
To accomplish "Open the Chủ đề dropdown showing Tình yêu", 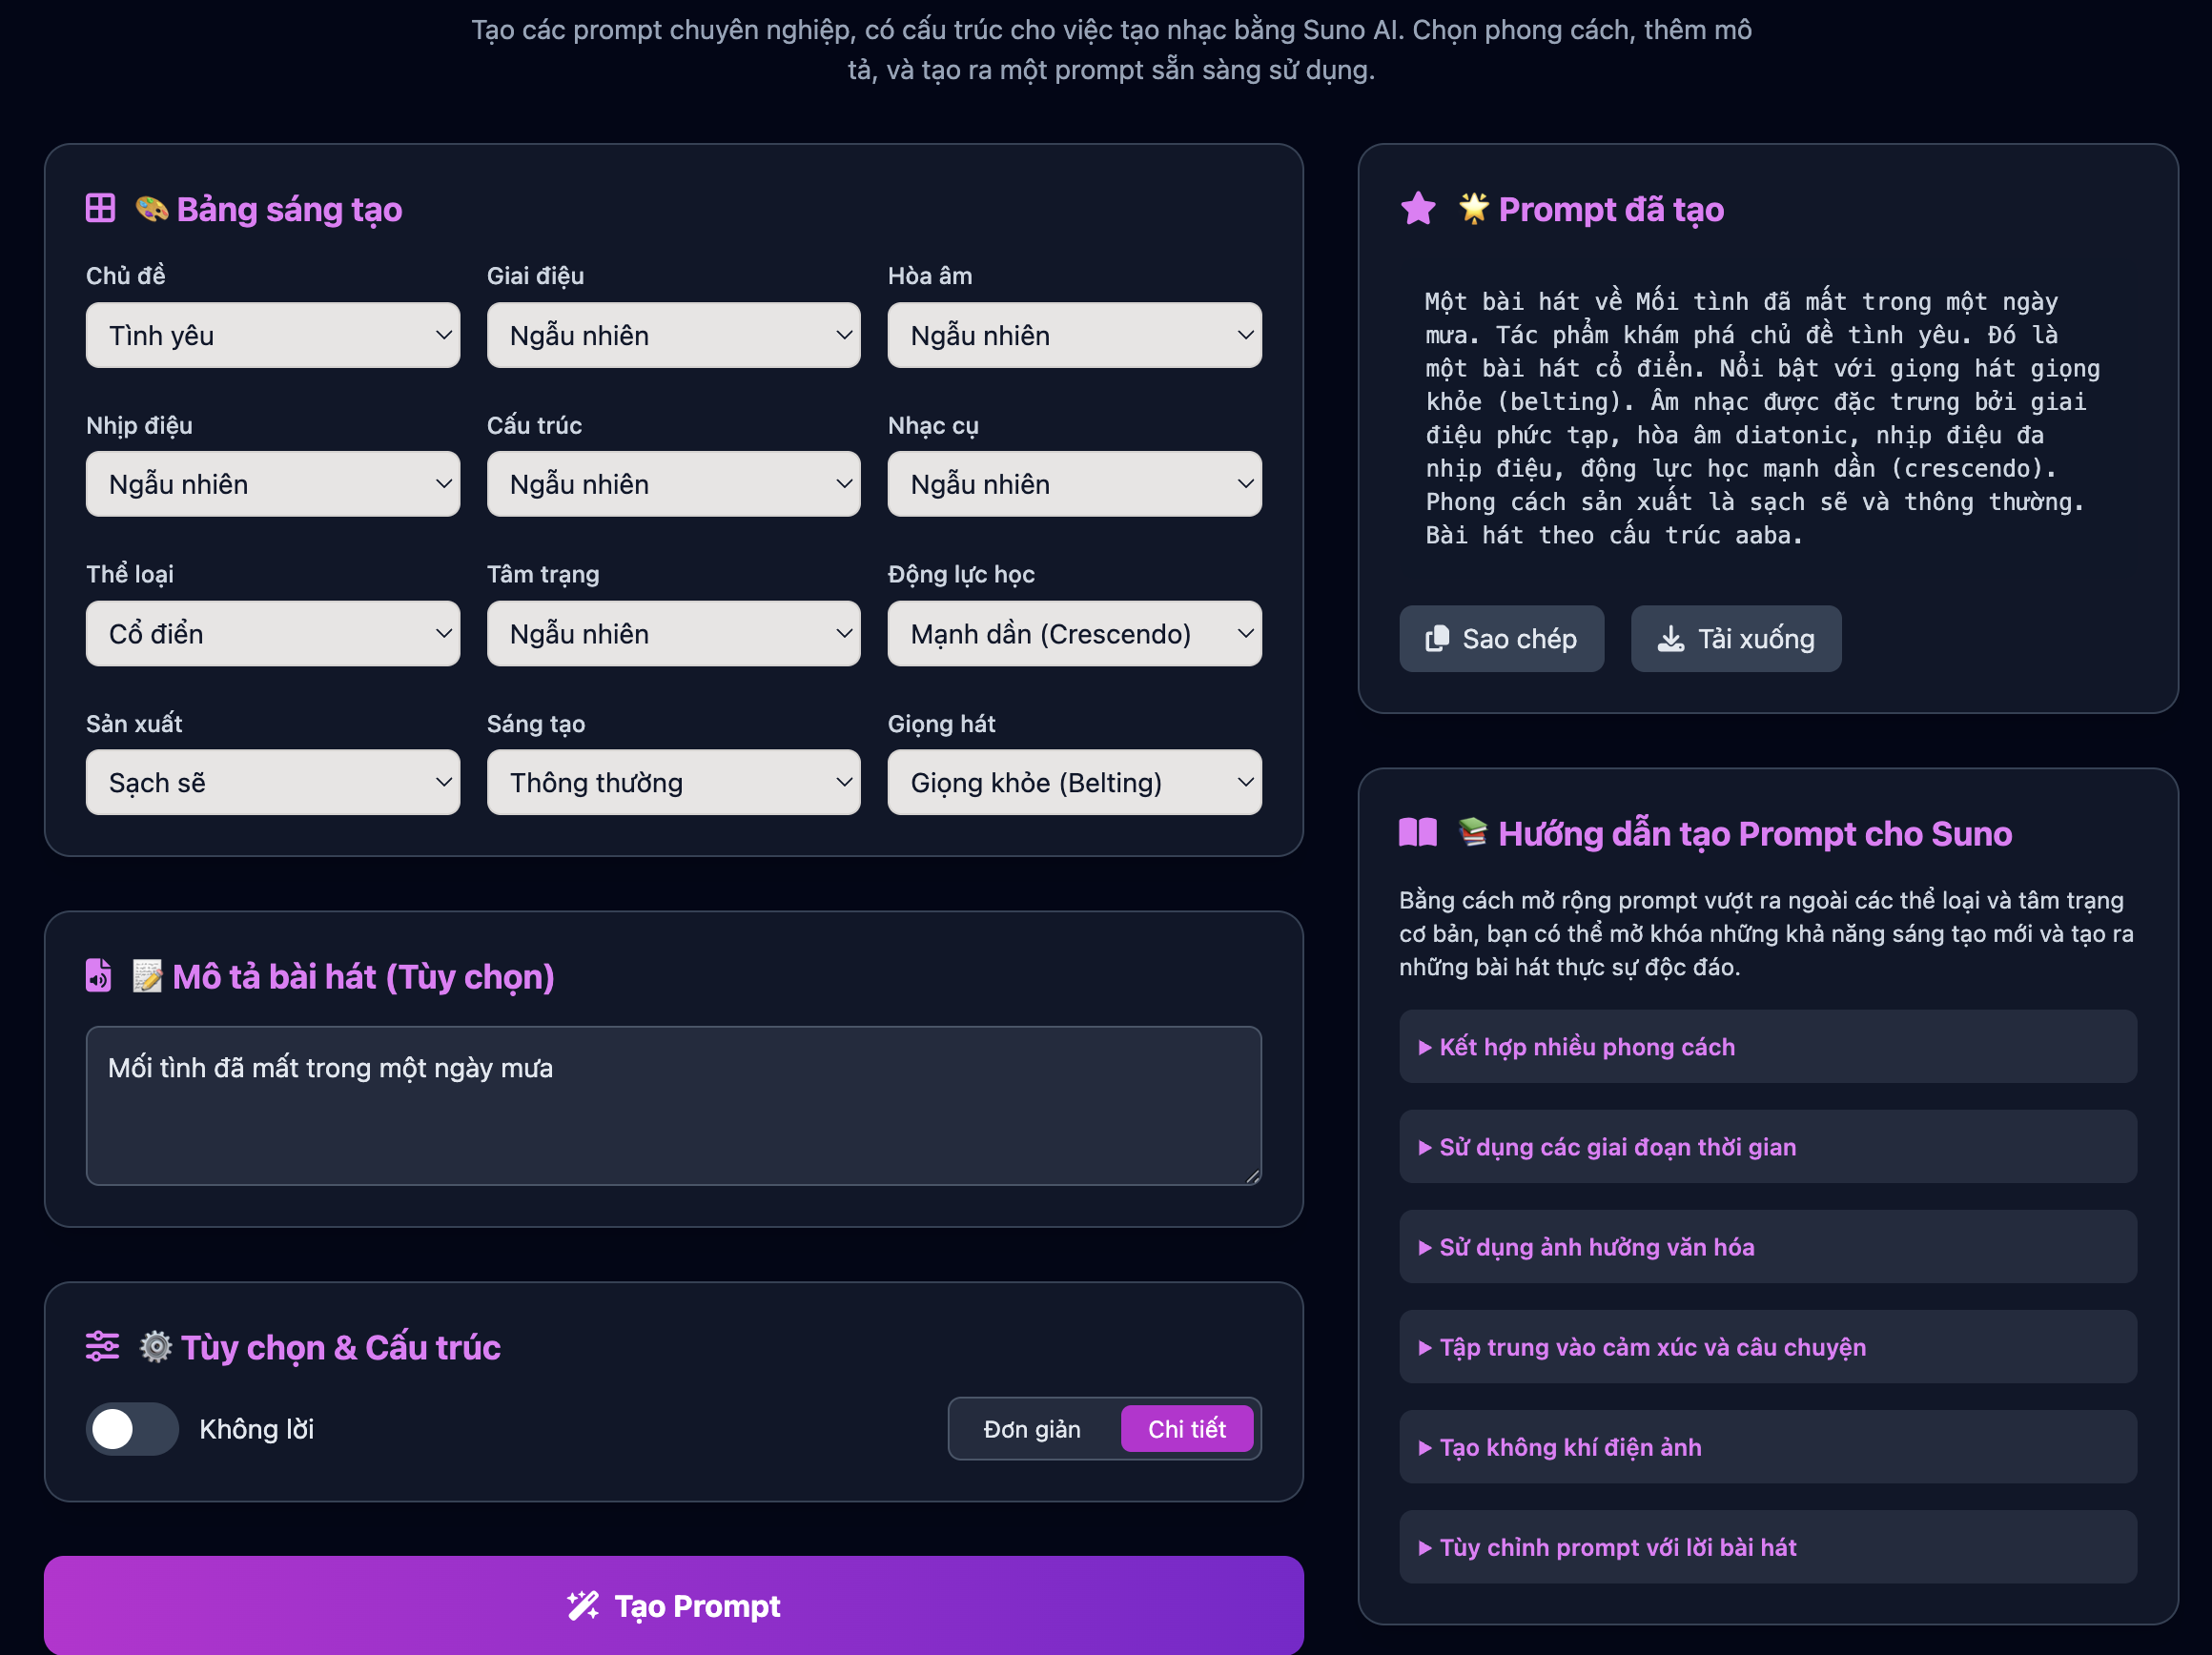I will (272, 335).
